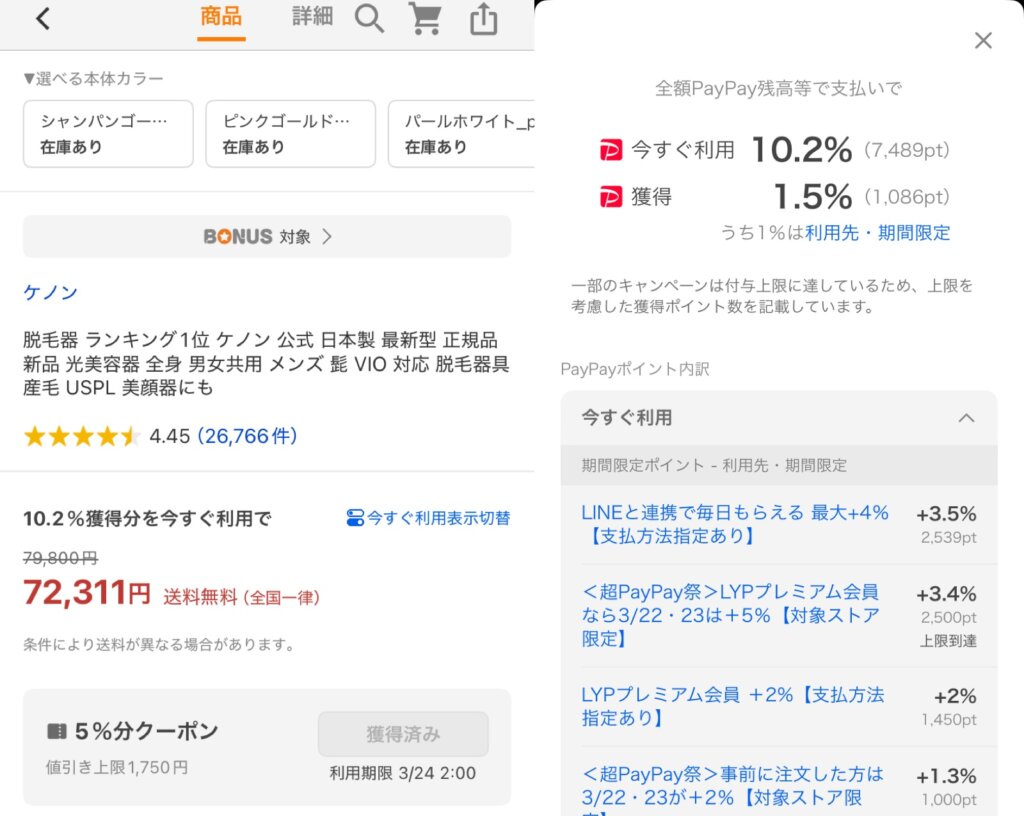Click the product title 脱毛器 ランキング1位

click(266, 364)
